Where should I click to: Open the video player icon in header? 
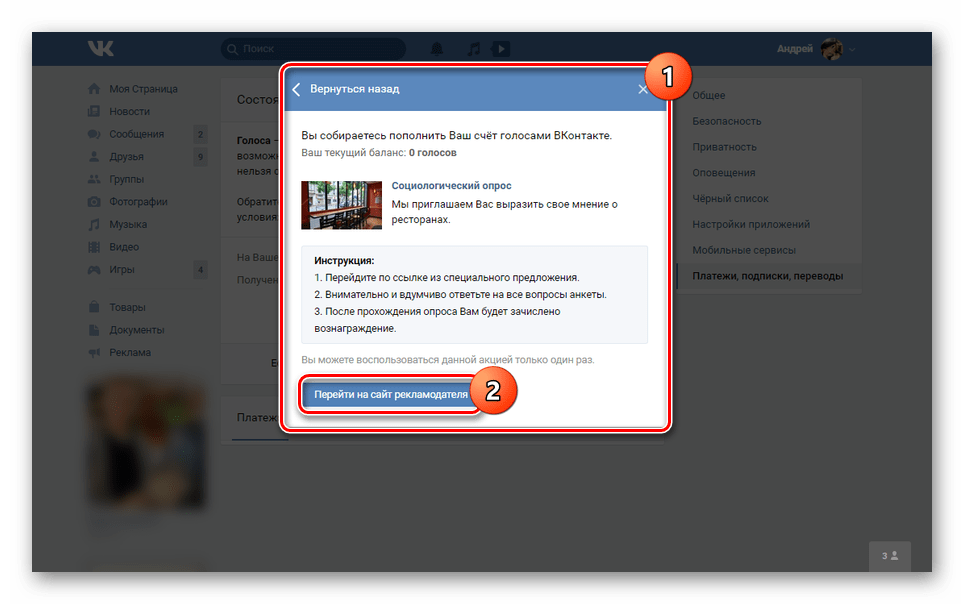(x=500, y=49)
